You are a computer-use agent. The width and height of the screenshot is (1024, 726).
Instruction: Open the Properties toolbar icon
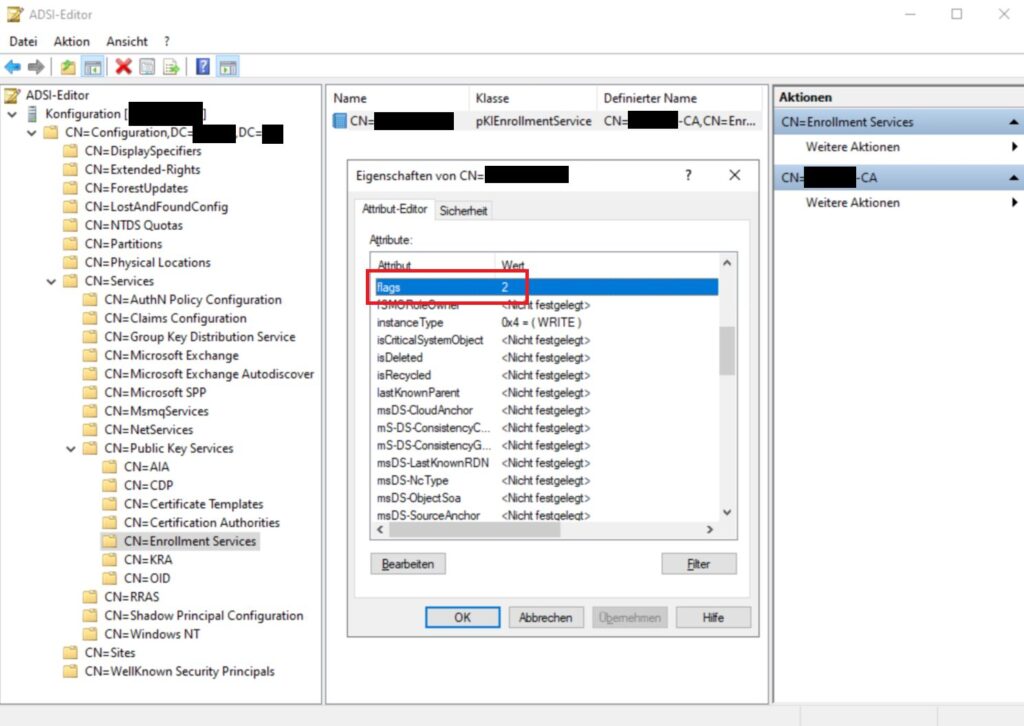(x=147, y=67)
